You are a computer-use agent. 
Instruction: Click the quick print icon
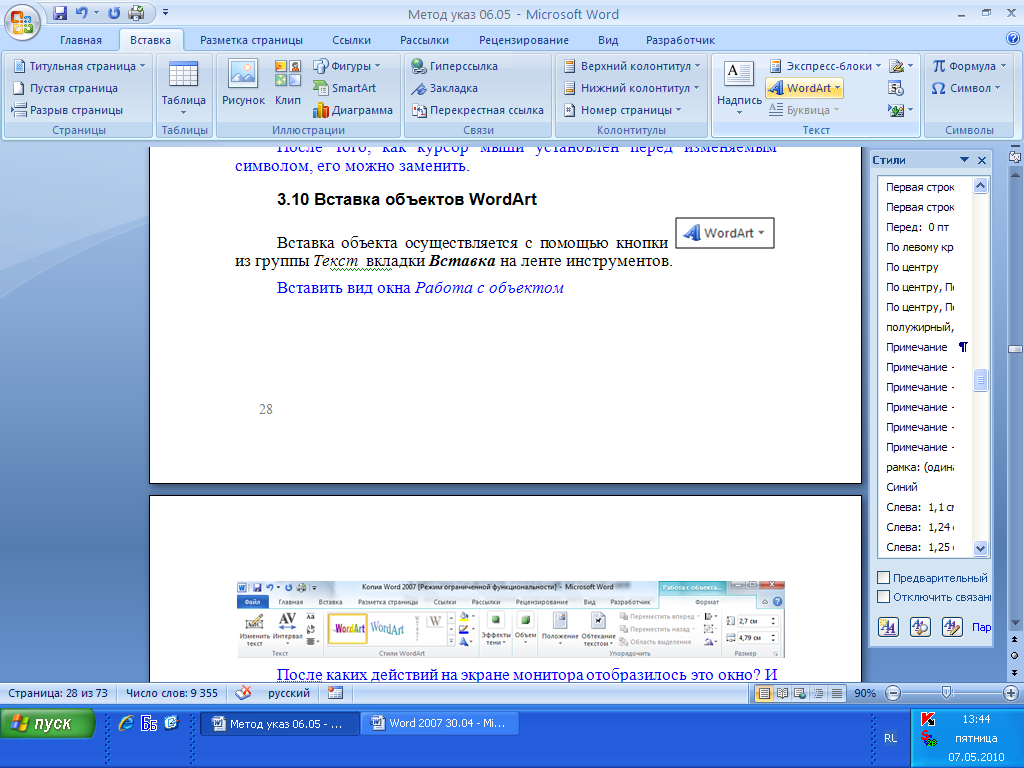coord(136,12)
